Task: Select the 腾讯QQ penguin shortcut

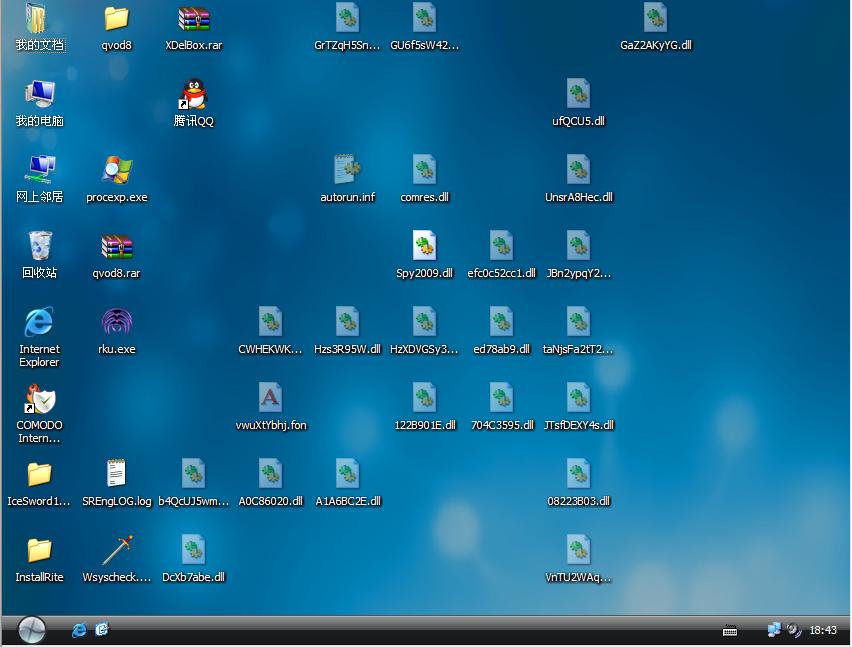Action: [193, 96]
